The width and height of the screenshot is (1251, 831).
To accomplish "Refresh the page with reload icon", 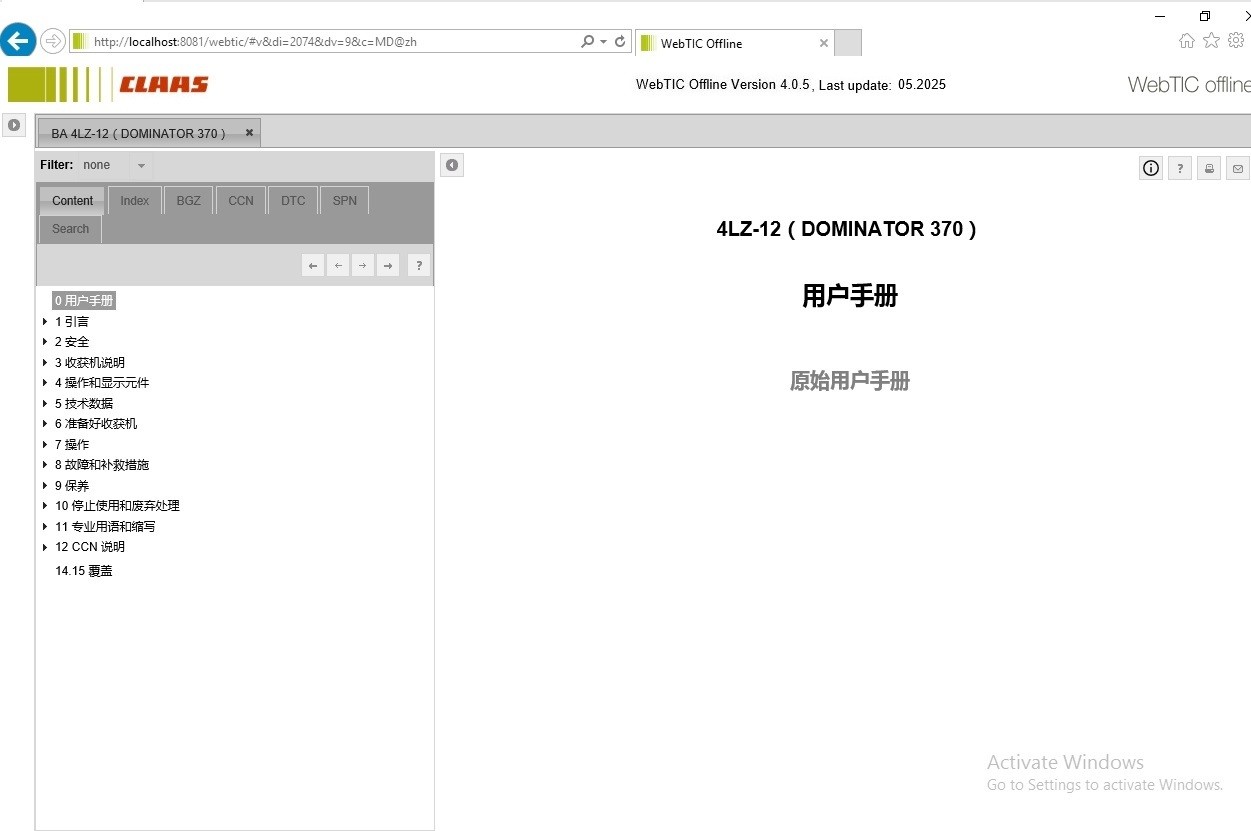I will point(620,41).
